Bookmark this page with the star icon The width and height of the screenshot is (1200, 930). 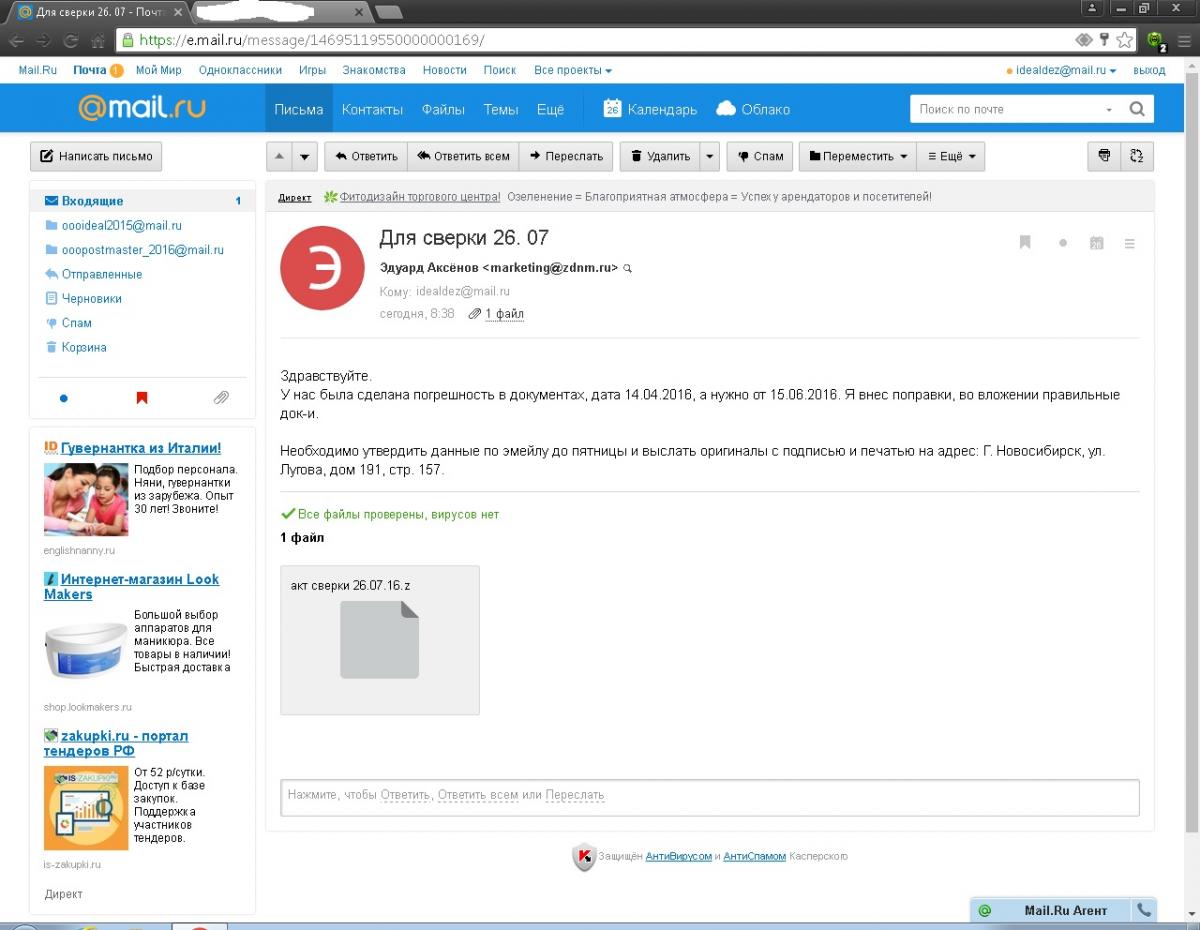click(1125, 40)
